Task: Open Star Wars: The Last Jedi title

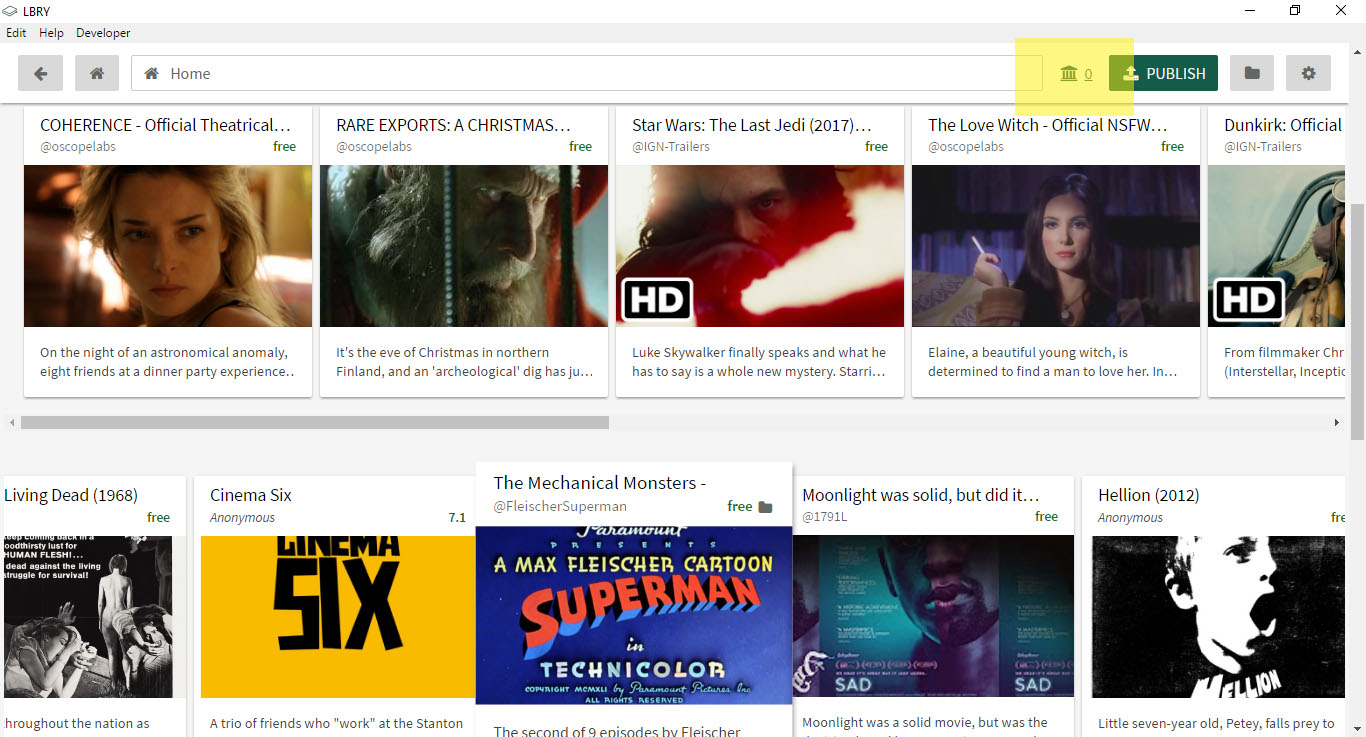Action: pyautogui.click(x=752, y=125)
